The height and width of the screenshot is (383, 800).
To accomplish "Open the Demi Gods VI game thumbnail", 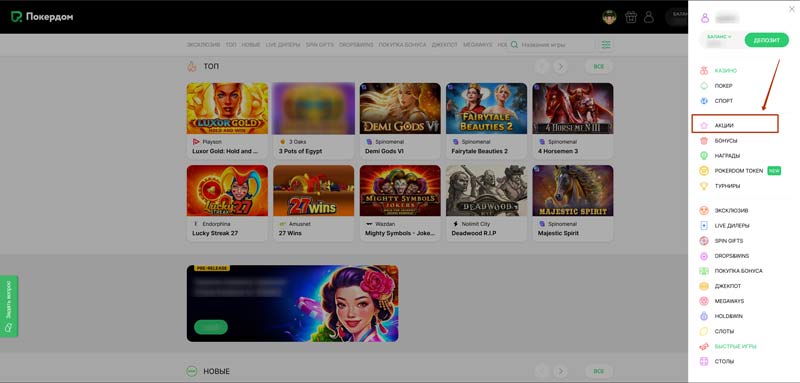I will [400, 109].
